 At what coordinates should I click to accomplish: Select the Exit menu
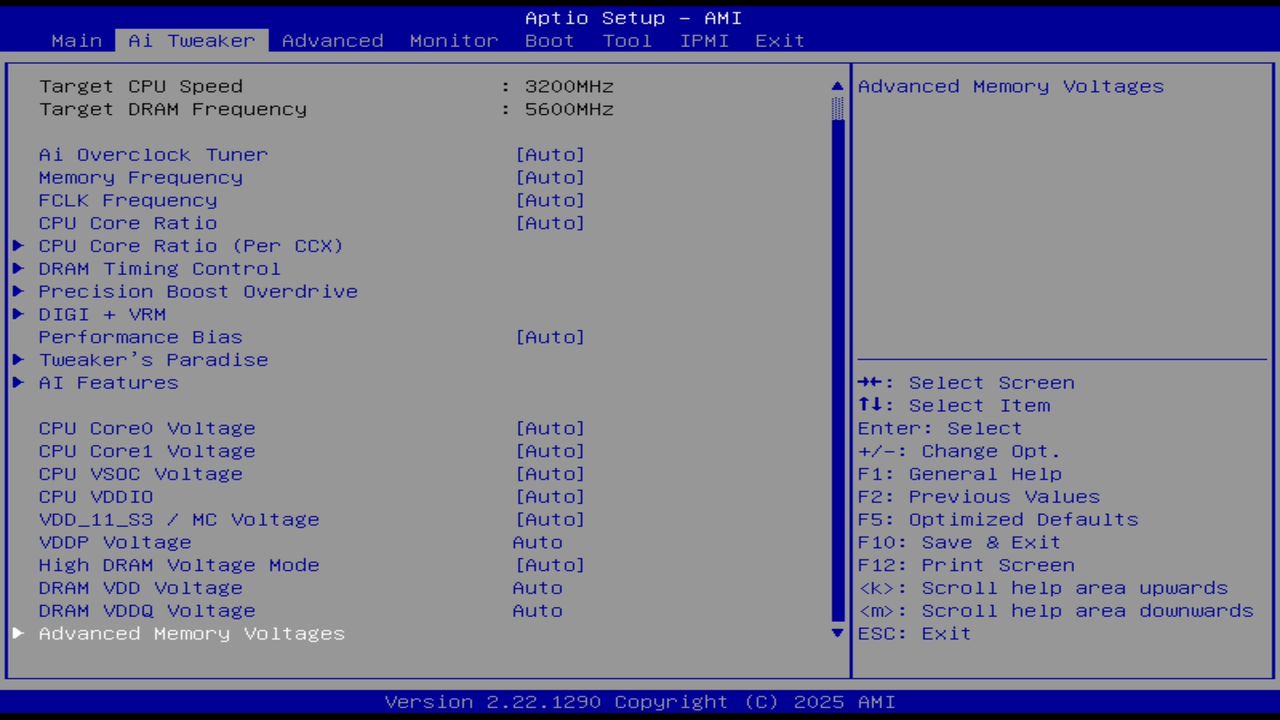point(779,40)
